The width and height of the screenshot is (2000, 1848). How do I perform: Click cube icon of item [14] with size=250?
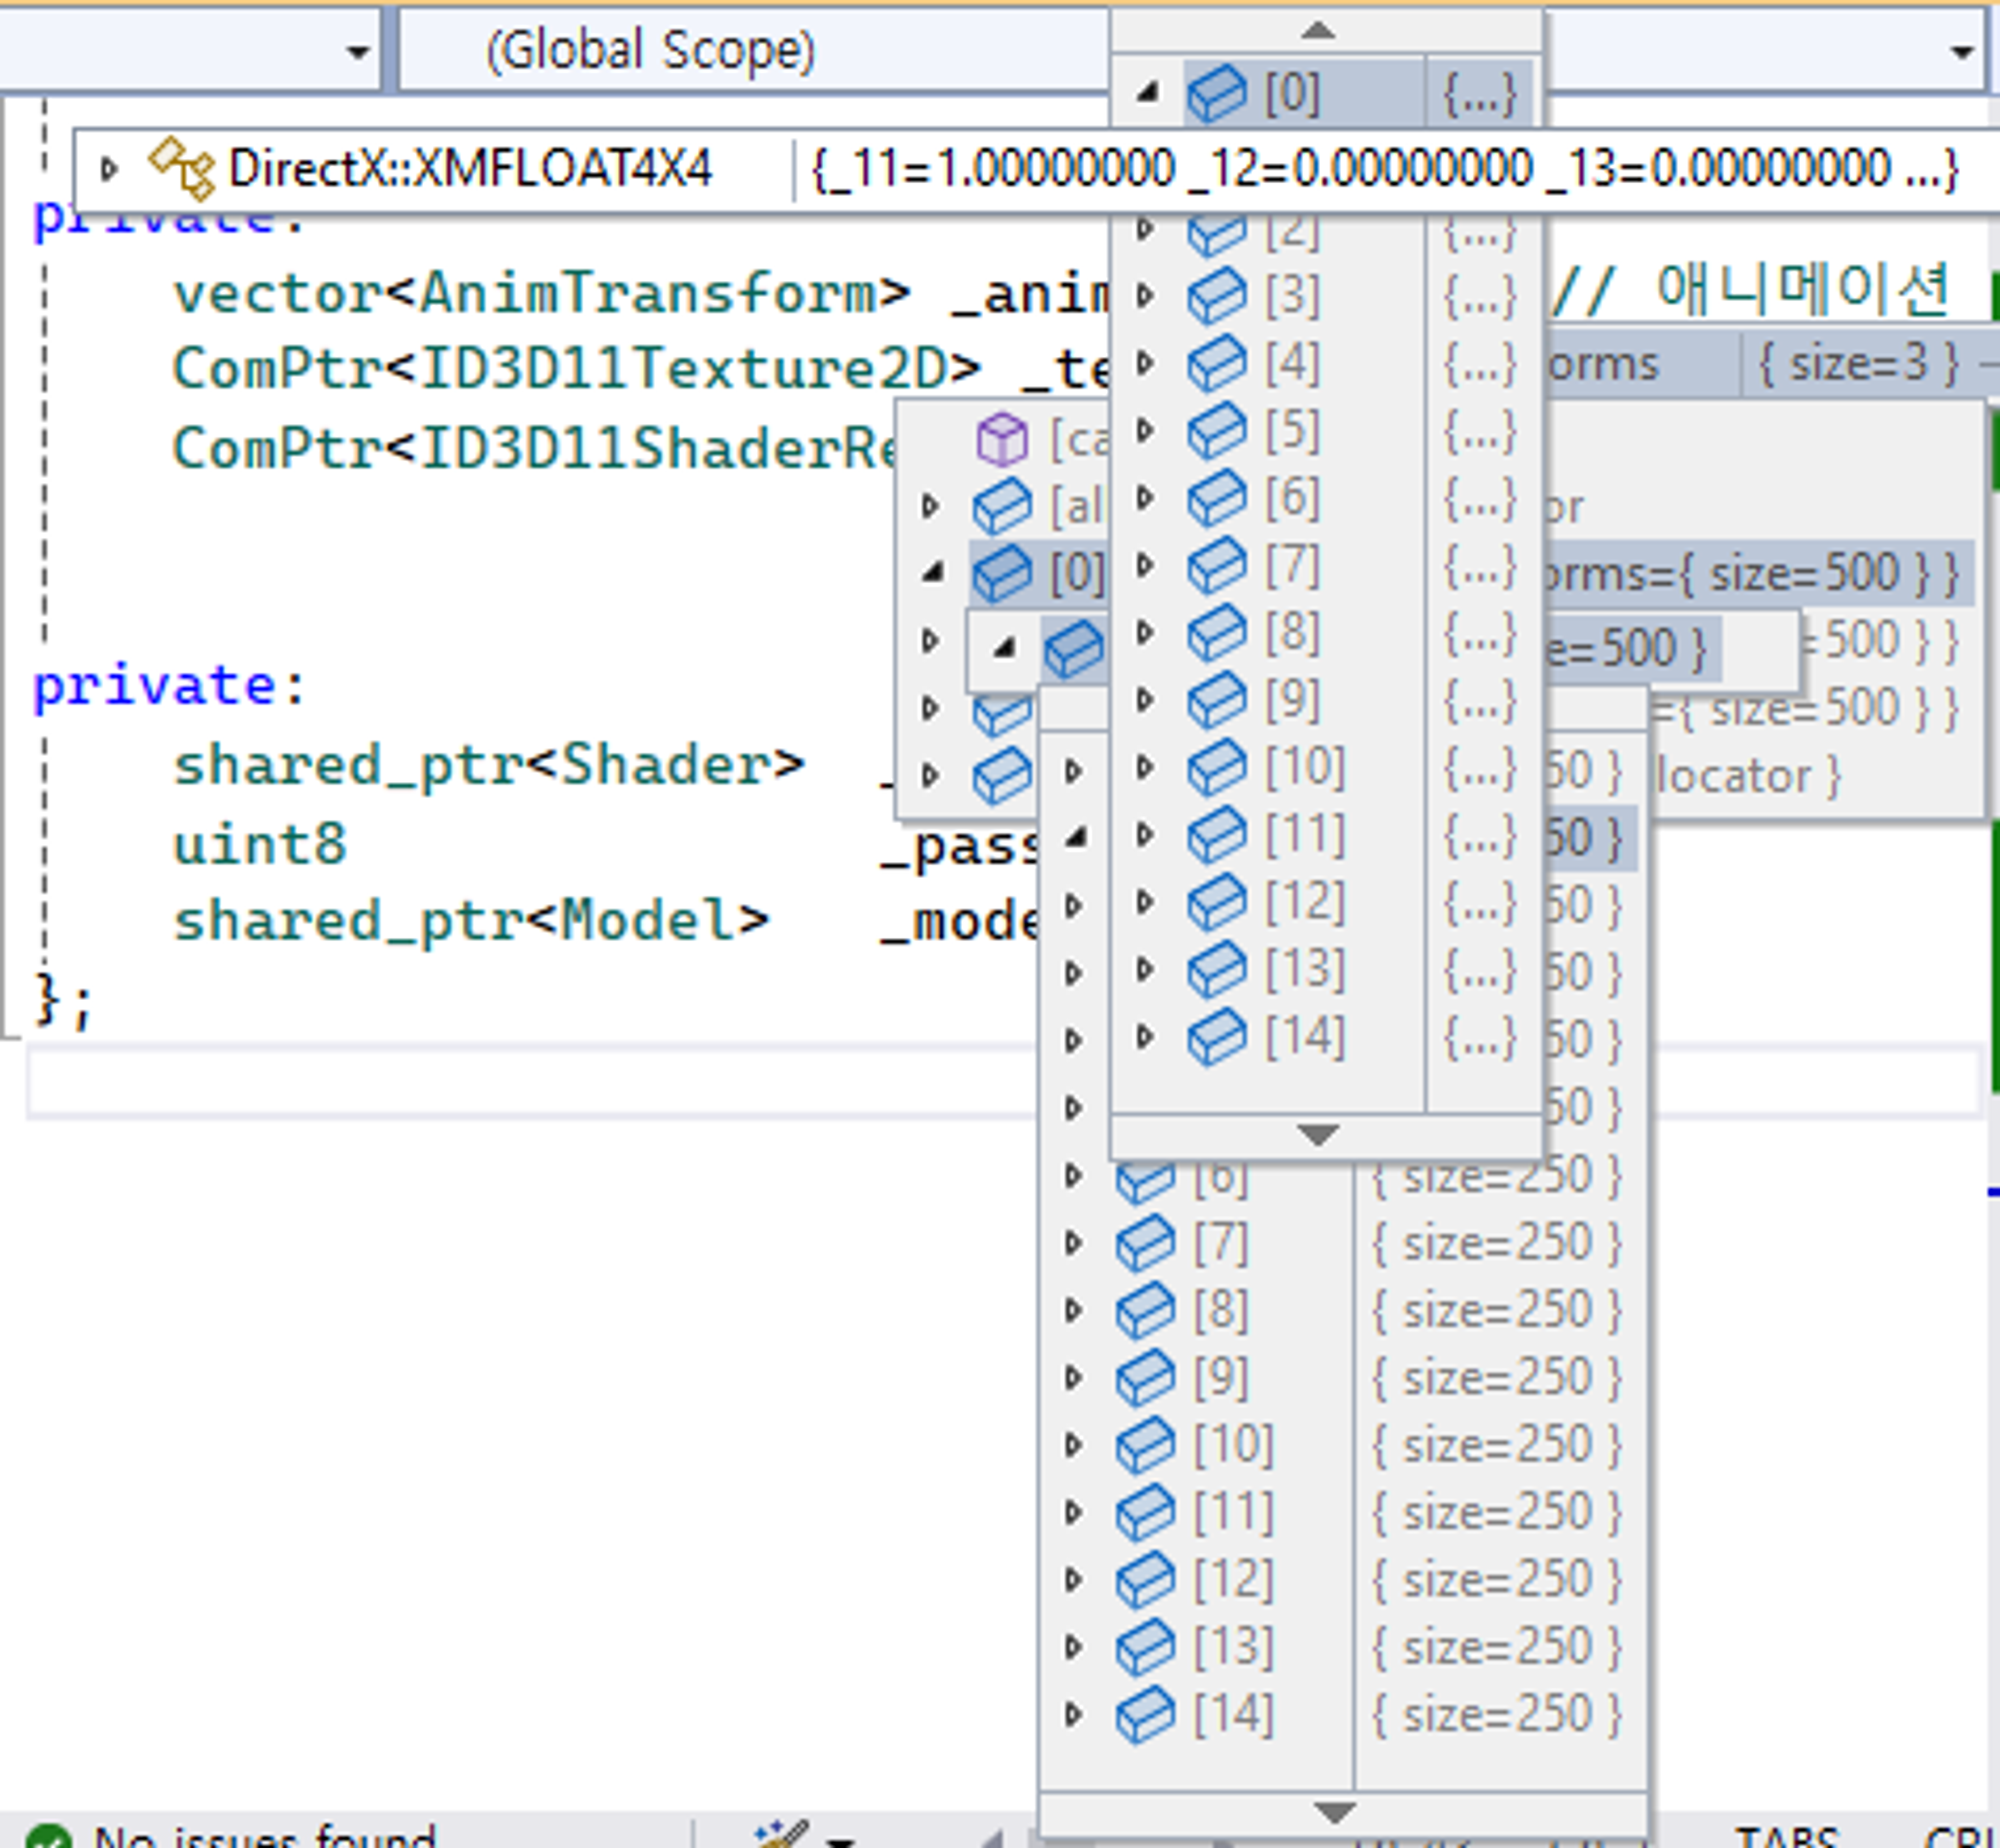1145,1715
